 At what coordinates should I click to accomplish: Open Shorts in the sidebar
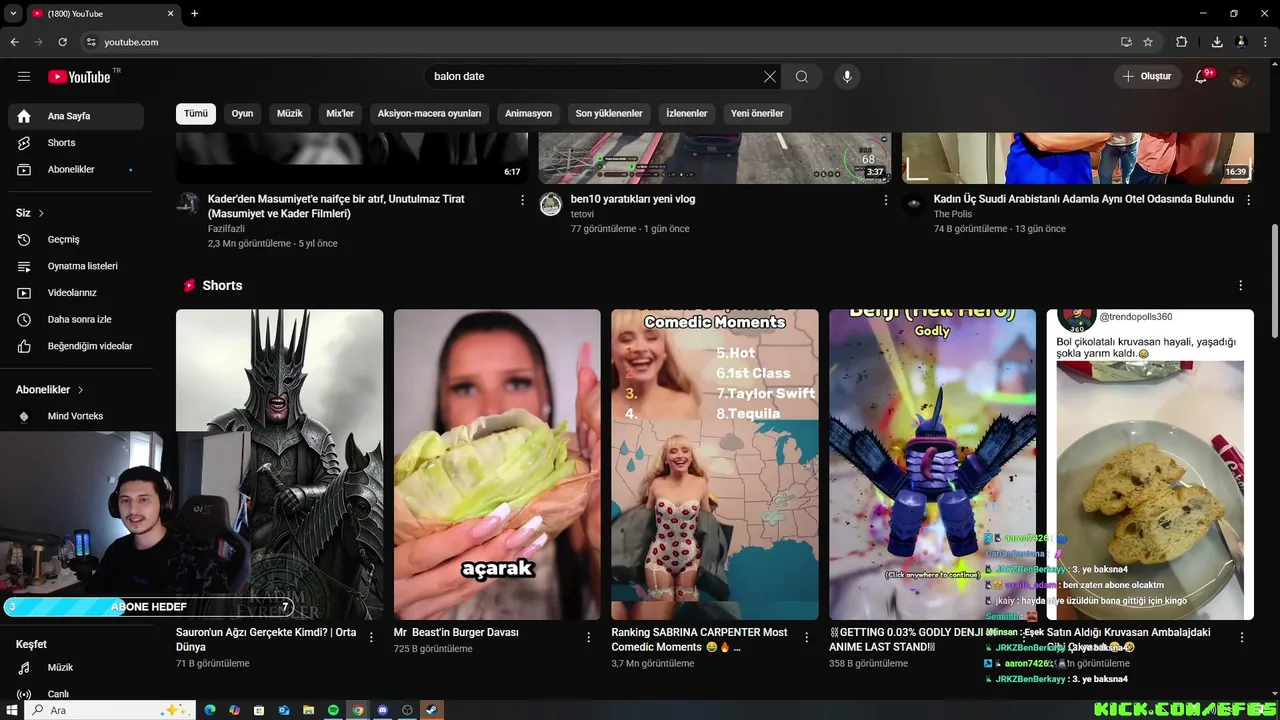(x=76, y=143)
